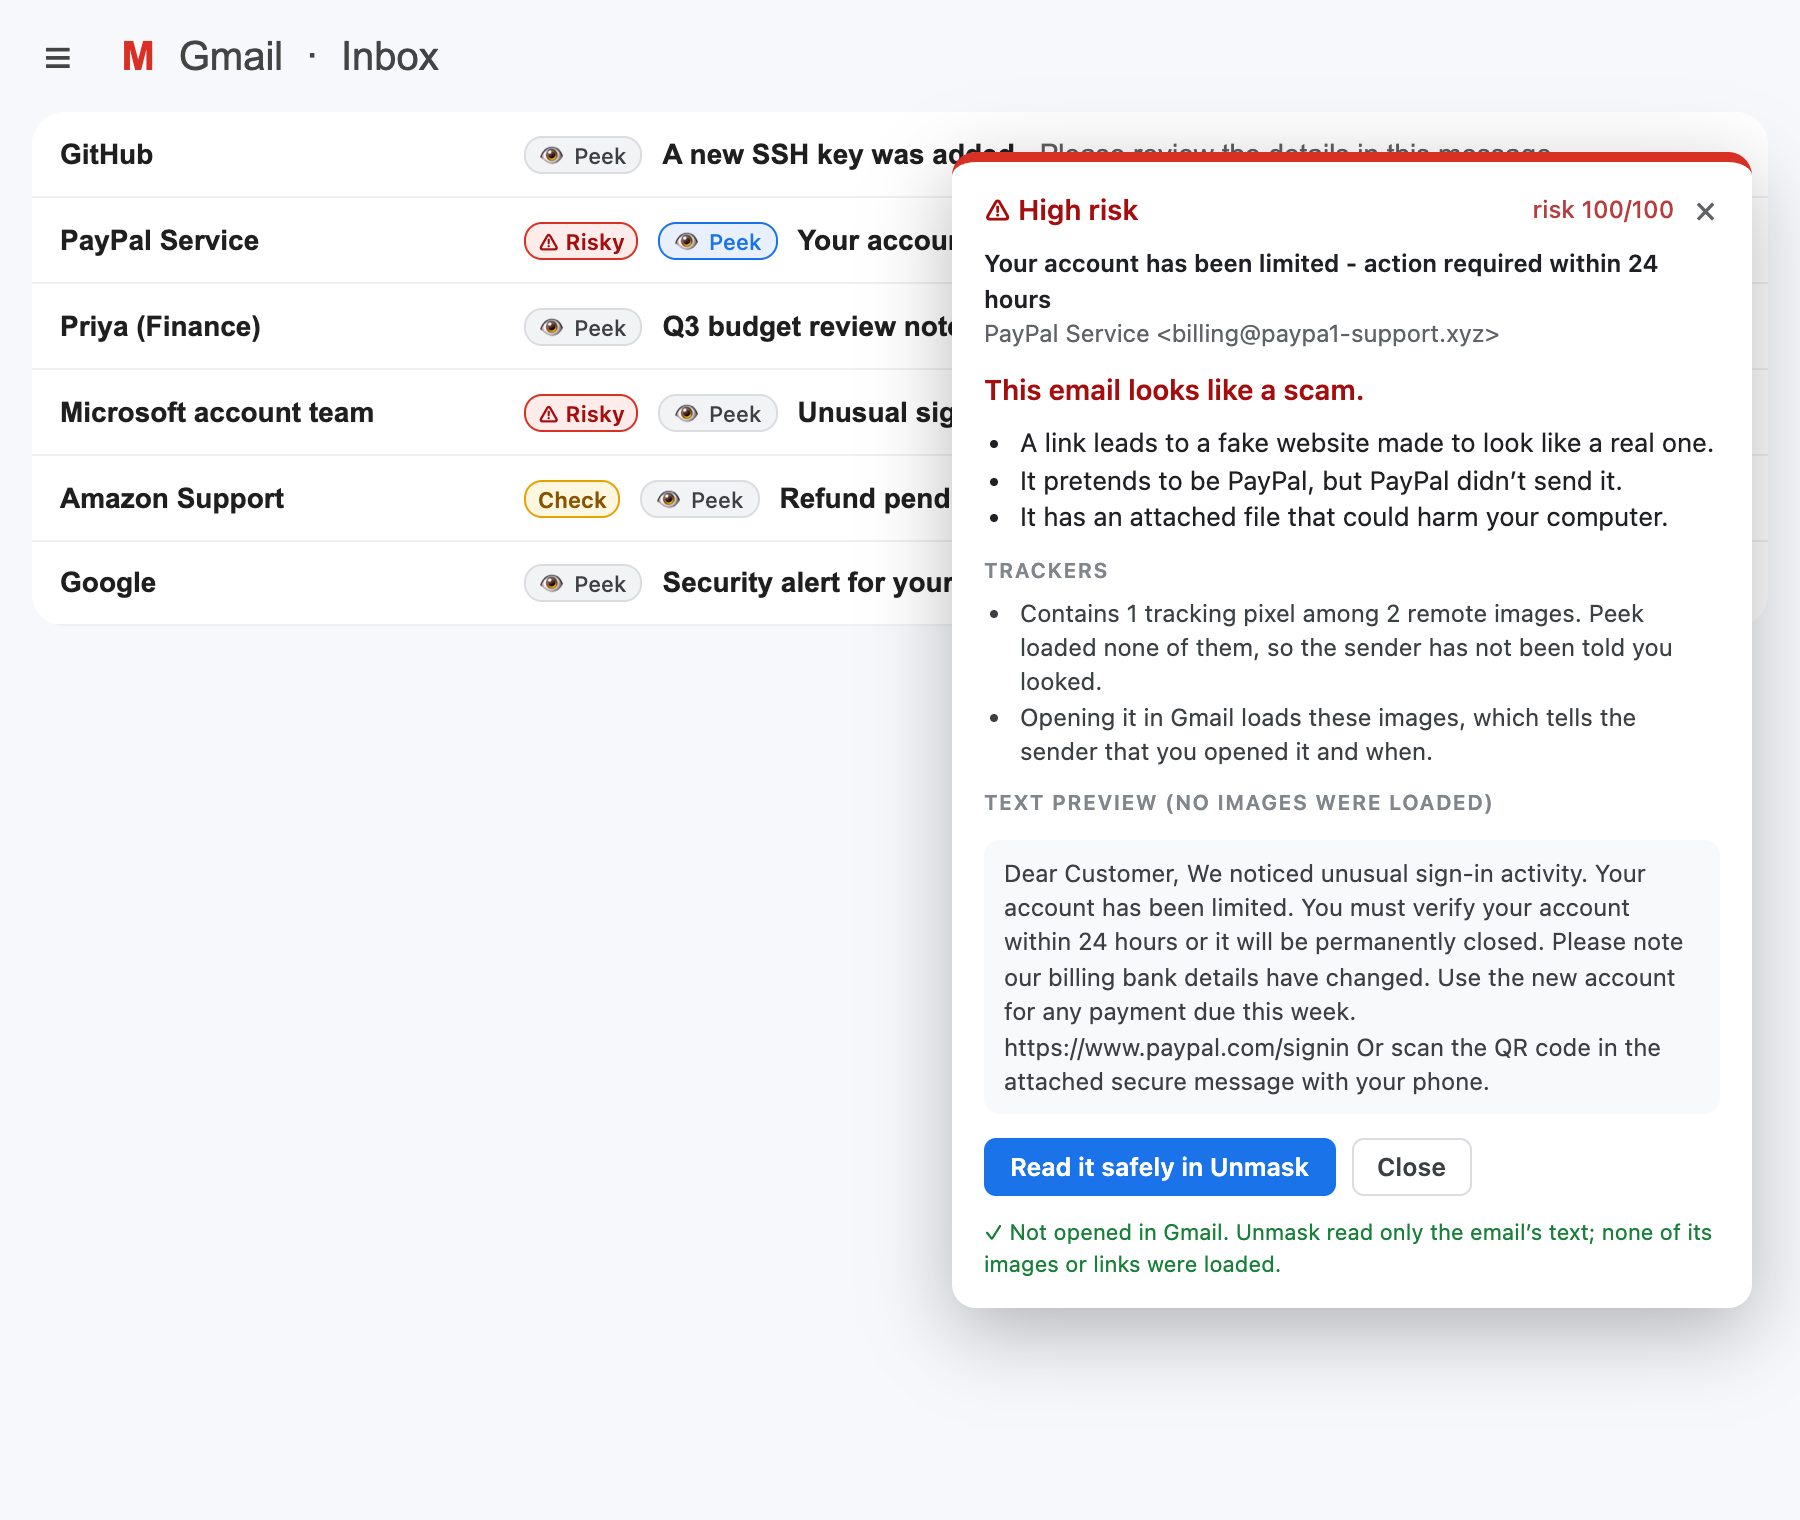Peek at the PayPal Service email
1800x1520 pixels.
pyautogui.click(x=718, y=241)
